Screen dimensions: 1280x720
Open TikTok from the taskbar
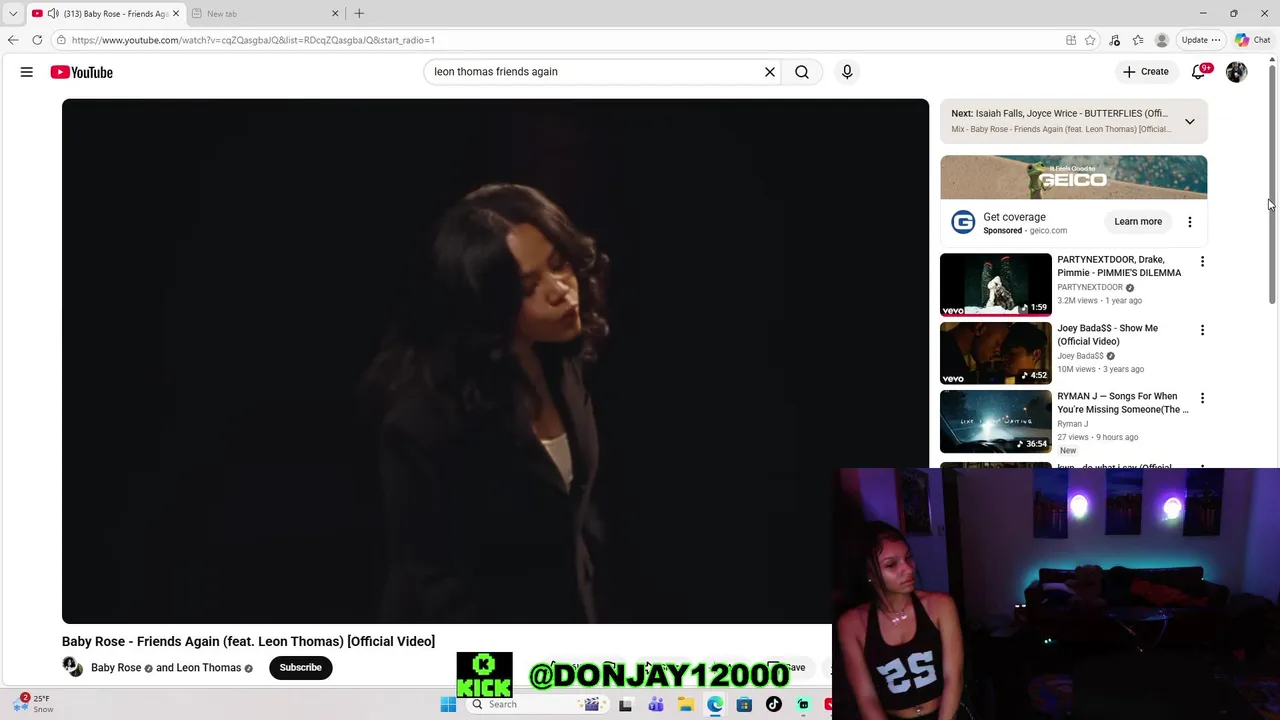(x=773, y=704)
